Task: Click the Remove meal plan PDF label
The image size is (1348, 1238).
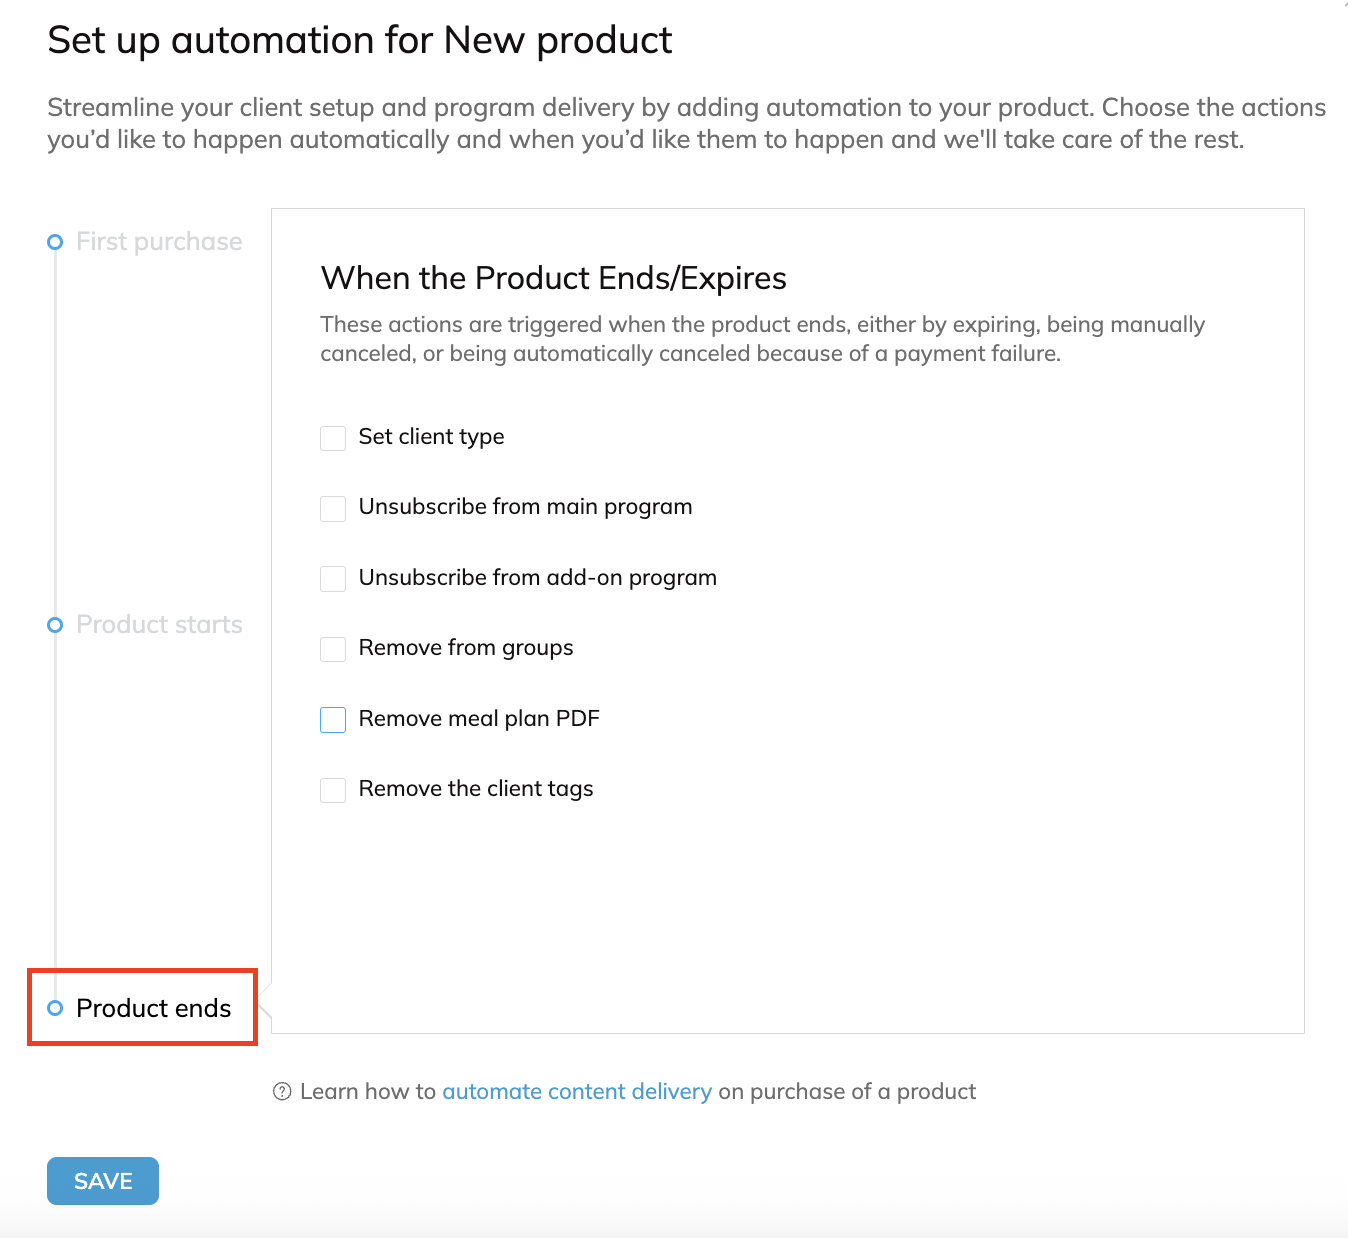Action: 479,719
